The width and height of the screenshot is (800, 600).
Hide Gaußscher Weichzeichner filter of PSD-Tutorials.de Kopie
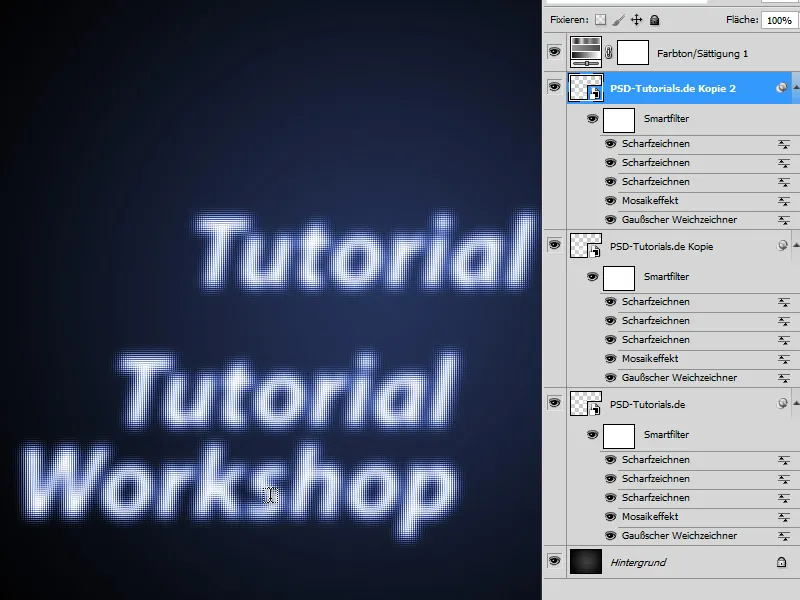click(x=610, y=378)
